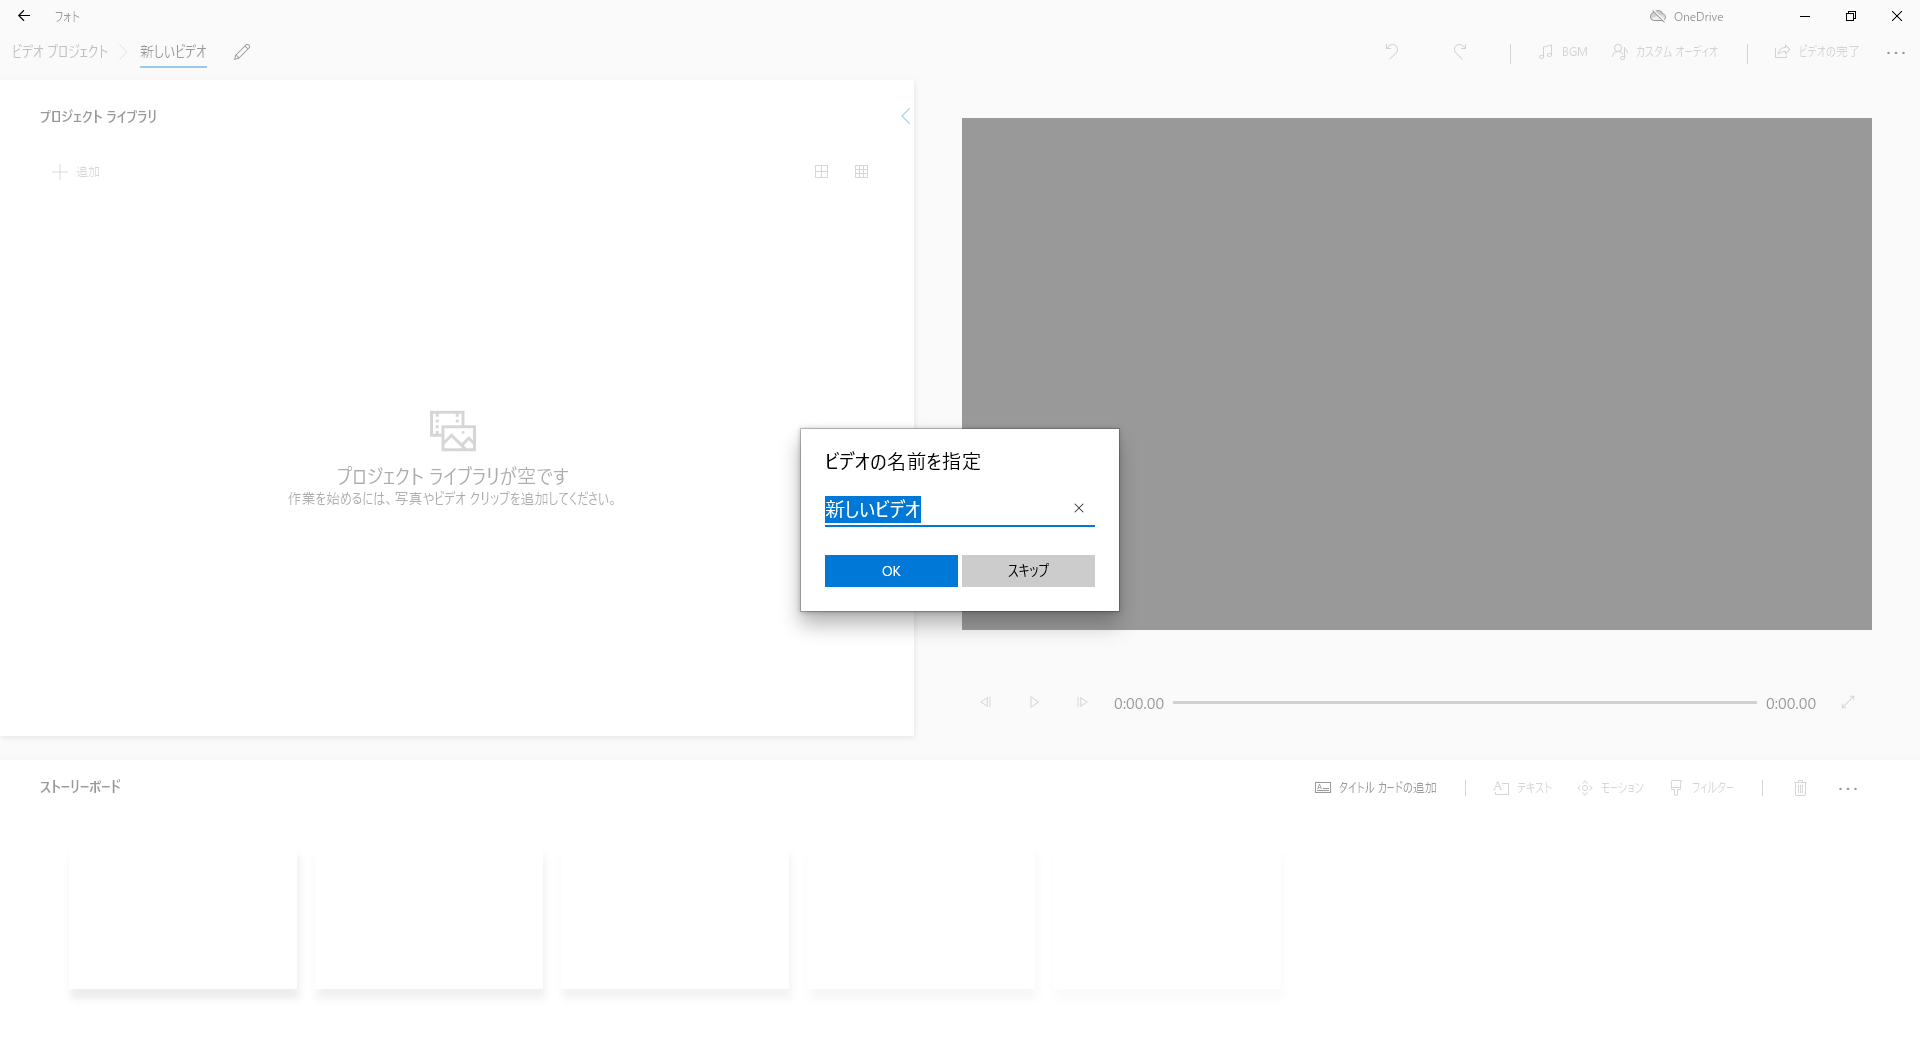Click the redo arrow icon

click(x=1460, y=51)
